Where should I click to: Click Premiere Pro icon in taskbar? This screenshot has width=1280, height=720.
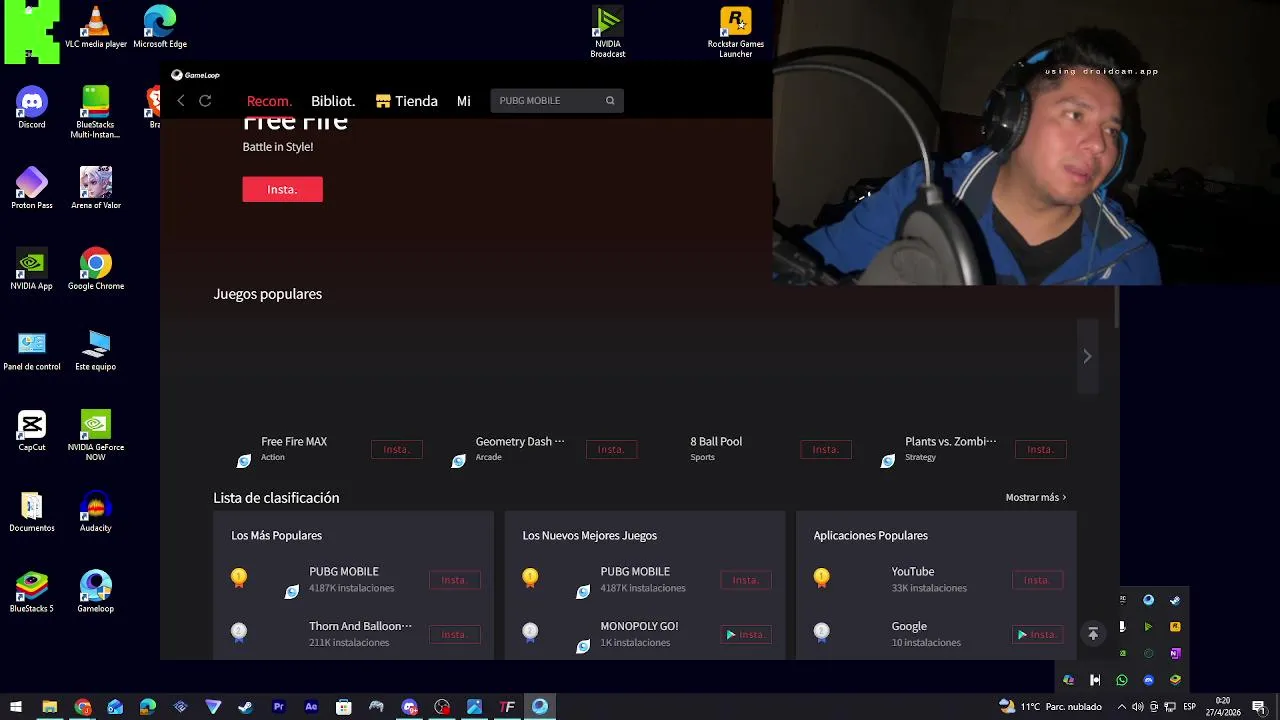(279, 707)
